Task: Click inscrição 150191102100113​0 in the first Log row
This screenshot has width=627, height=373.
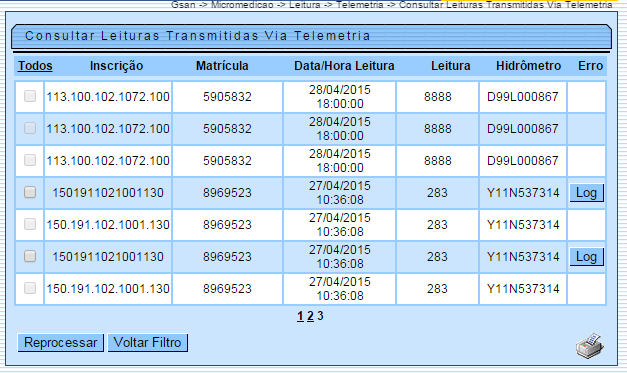Action: 108,193
